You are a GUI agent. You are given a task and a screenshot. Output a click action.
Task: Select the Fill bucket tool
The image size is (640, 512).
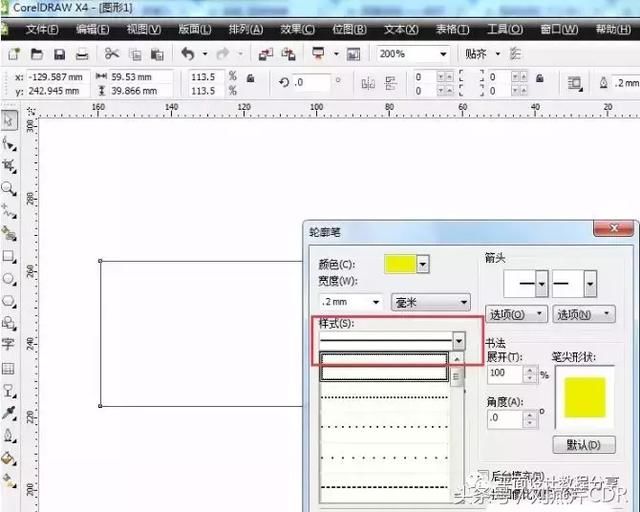click(9, 459)
